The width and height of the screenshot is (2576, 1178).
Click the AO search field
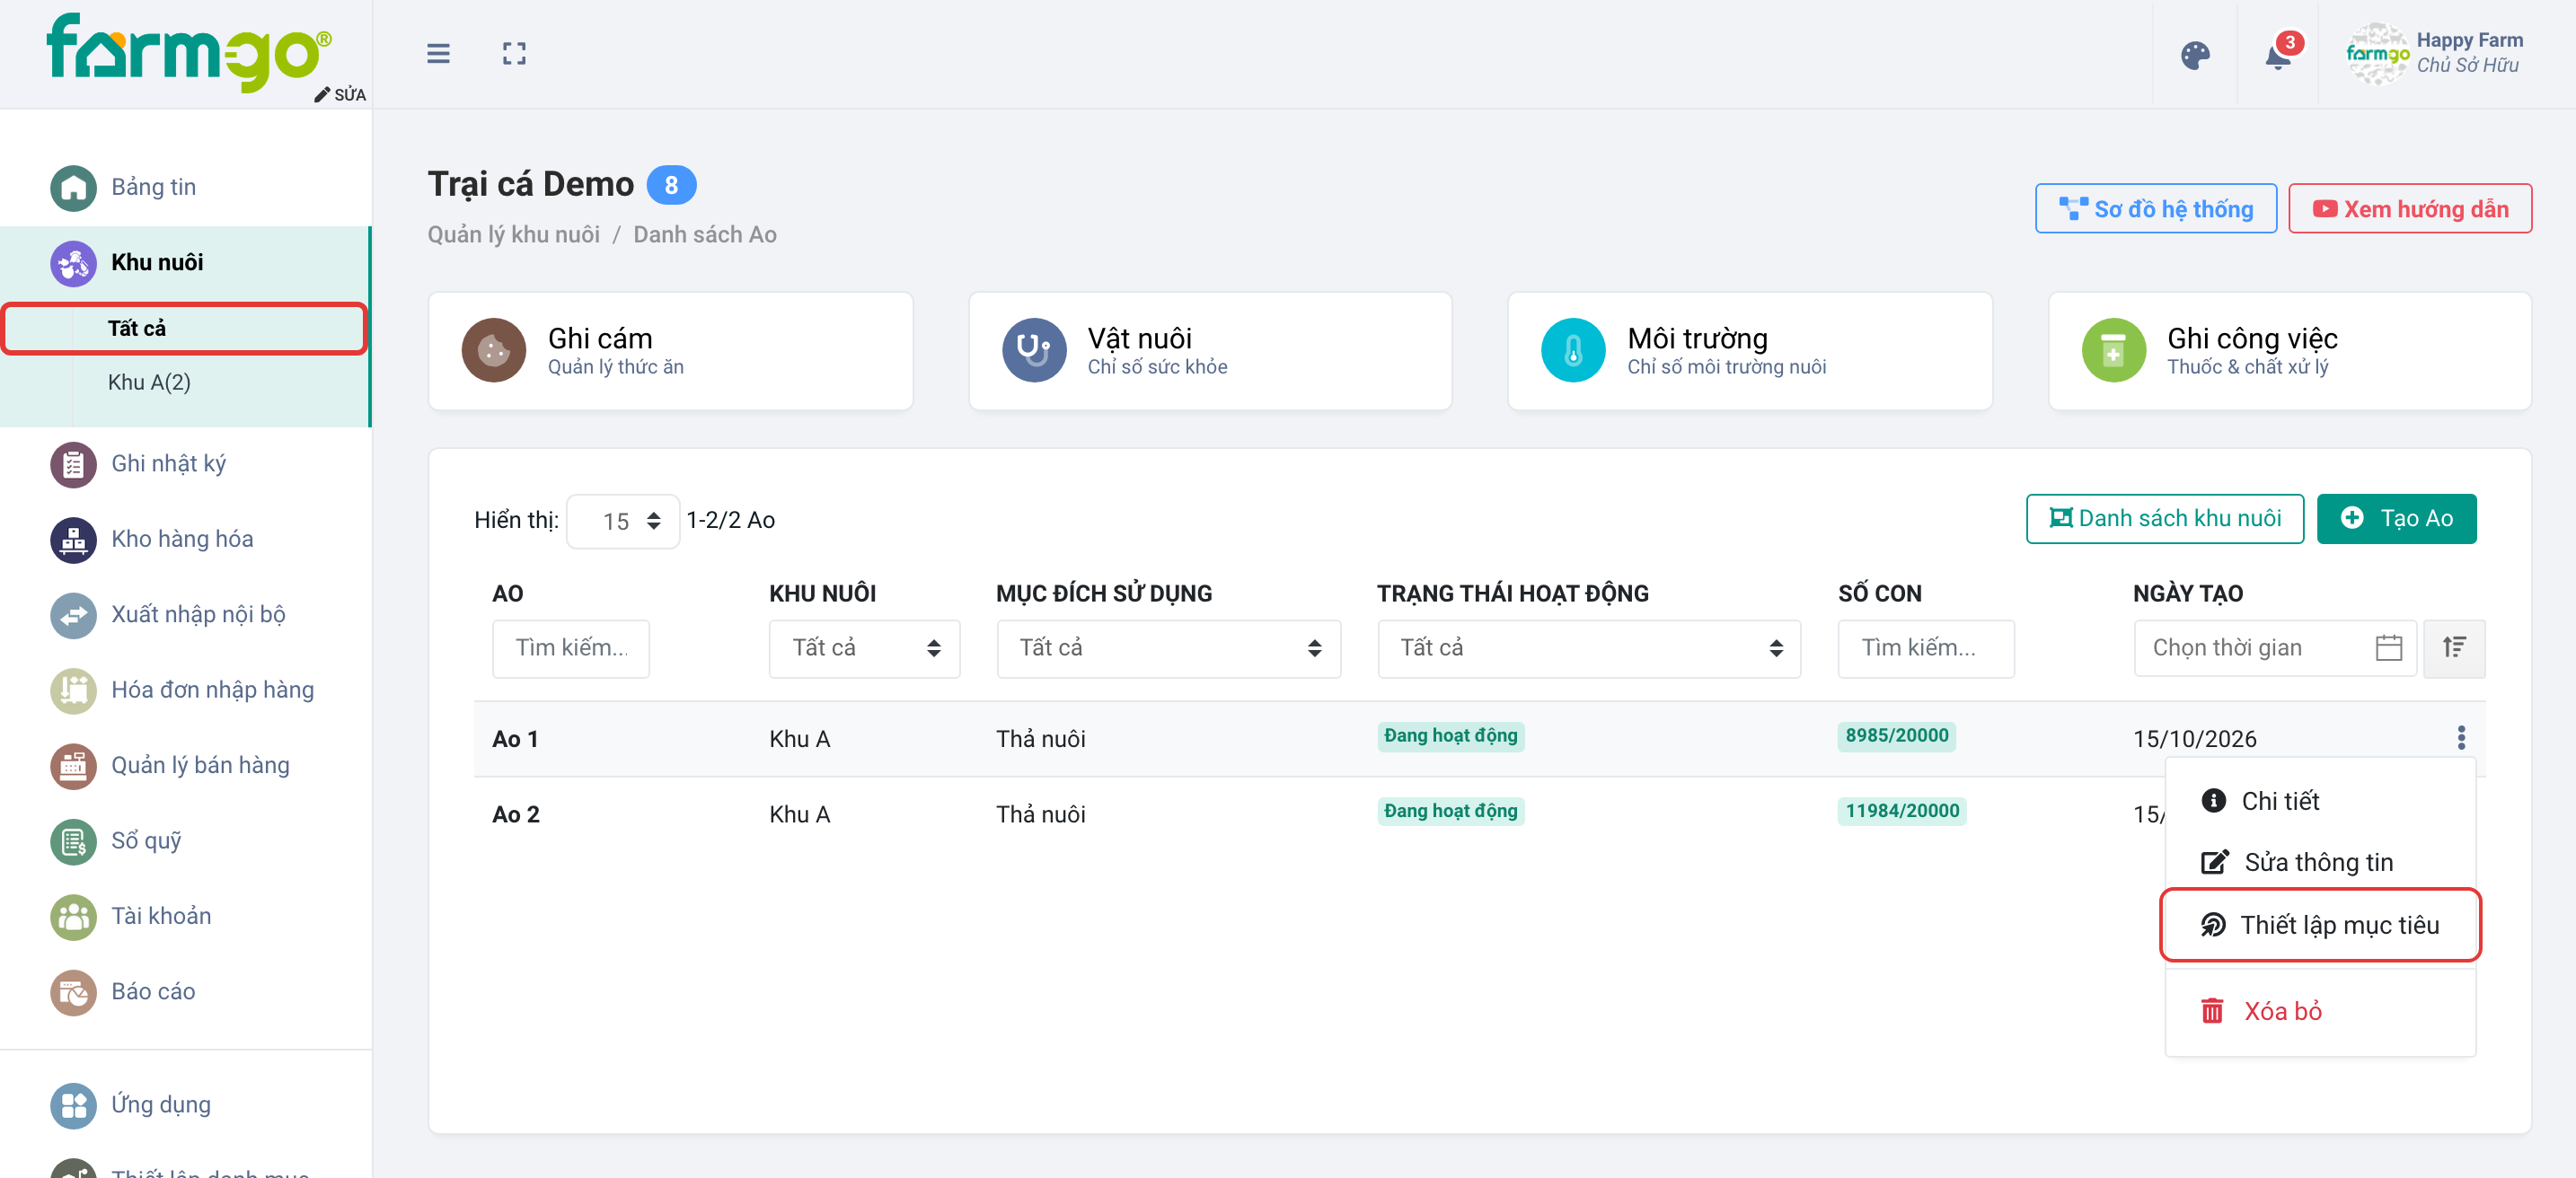pyautogui.click(x=570, y=648)
